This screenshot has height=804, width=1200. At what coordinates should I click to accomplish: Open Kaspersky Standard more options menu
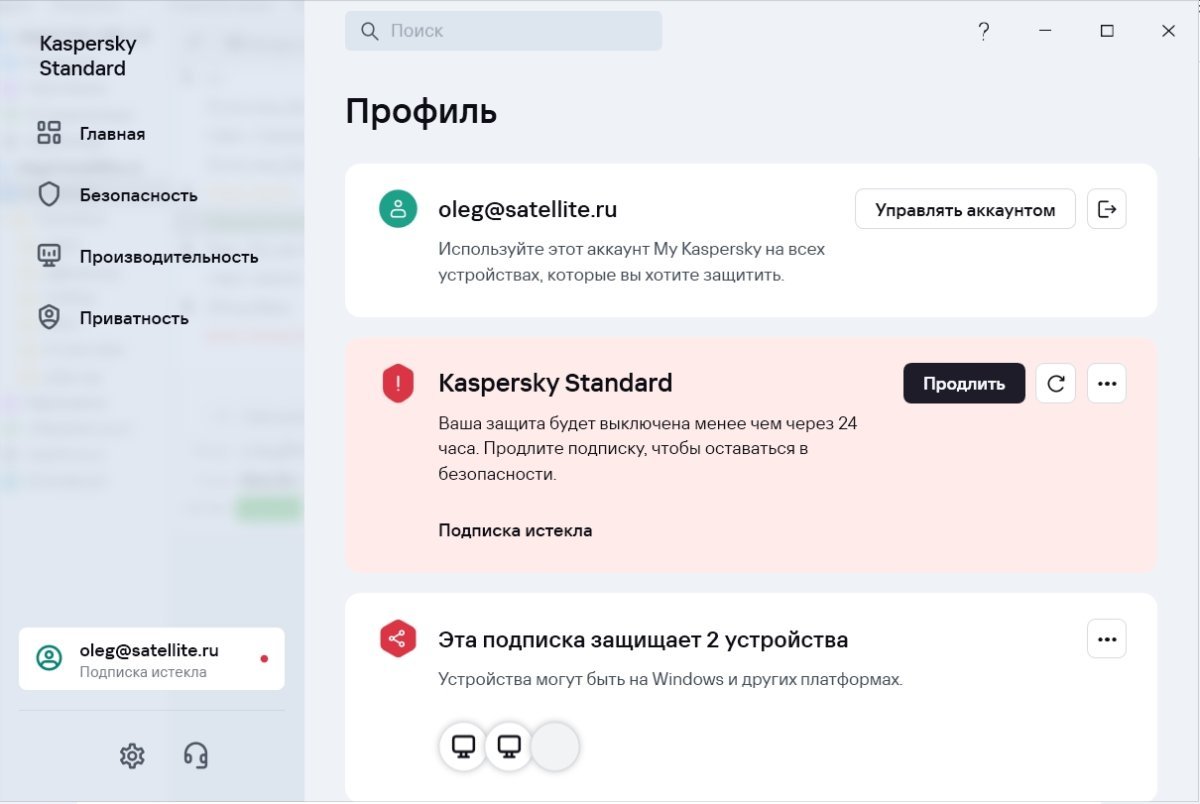pos(1107,383)
